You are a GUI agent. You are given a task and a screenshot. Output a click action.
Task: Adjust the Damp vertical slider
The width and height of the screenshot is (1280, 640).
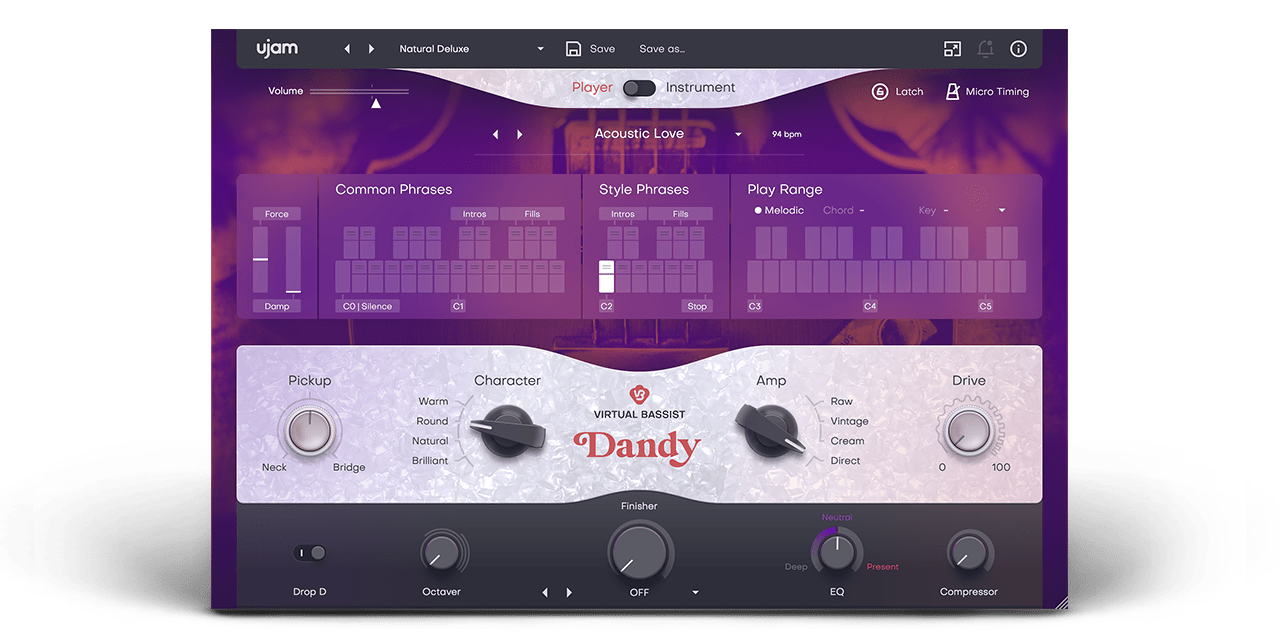coord(293,260)
